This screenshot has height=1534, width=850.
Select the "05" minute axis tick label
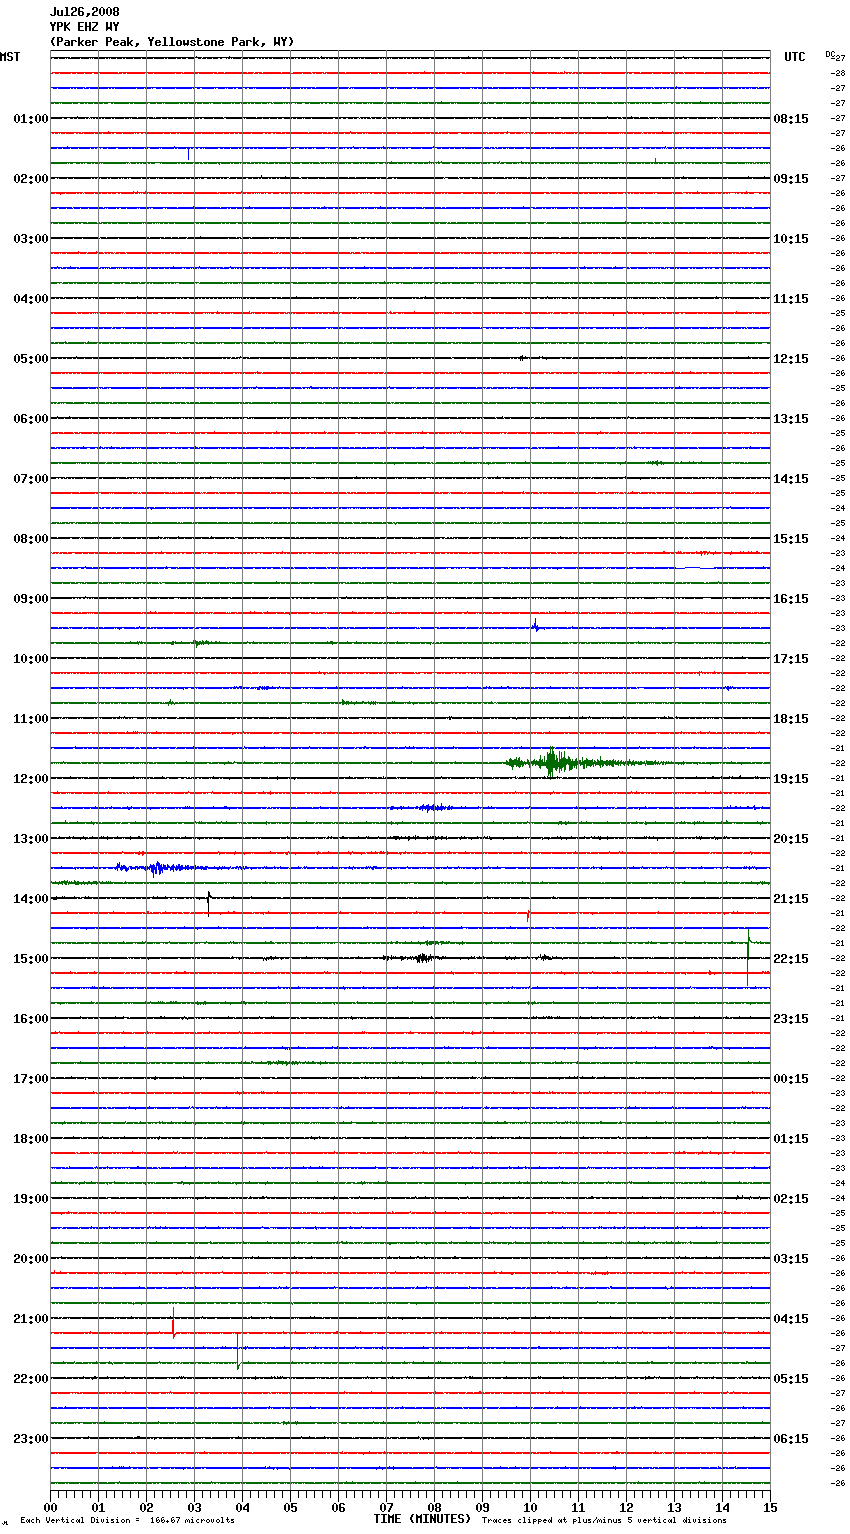tap(290, 1507)
